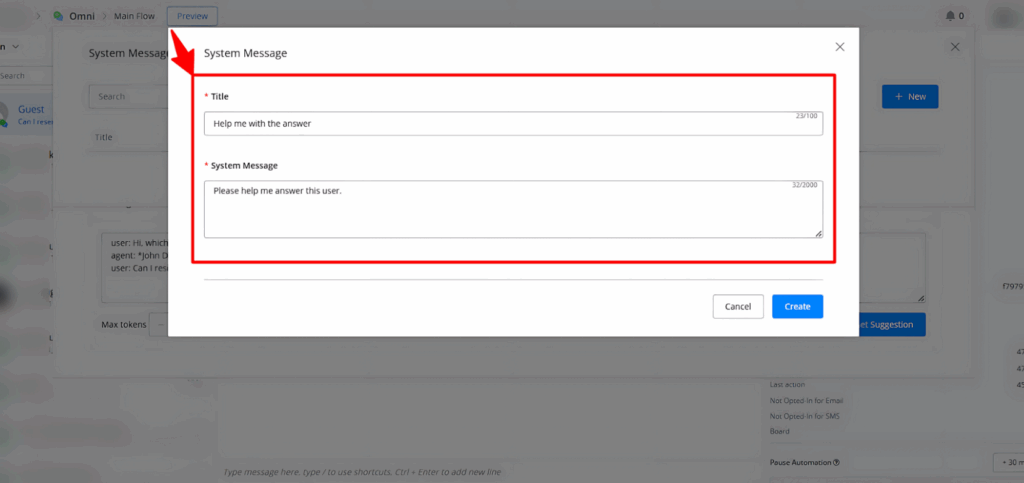Click into the System Message textarea
1024x483 pixels.
[x=512, y=209]
